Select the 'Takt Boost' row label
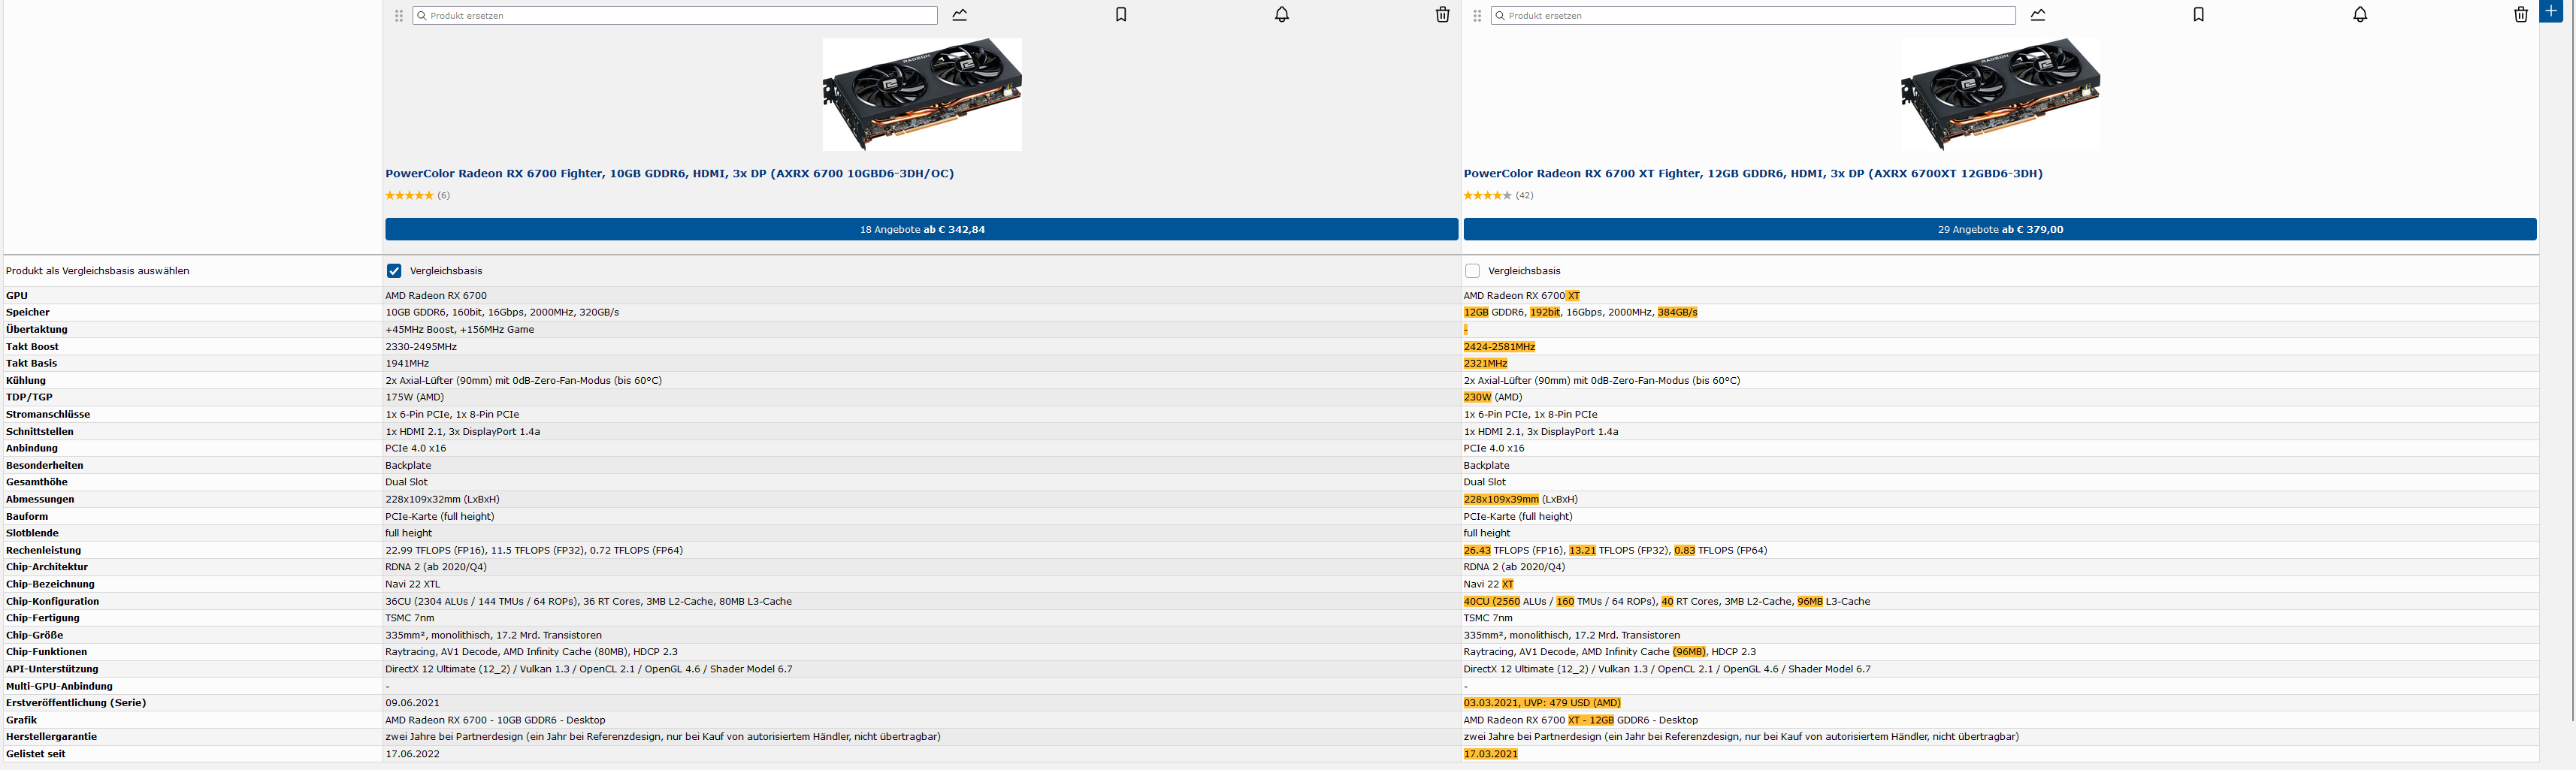Image resolution: width=2576 pixels, height=770 pixels. coord(32,347)
